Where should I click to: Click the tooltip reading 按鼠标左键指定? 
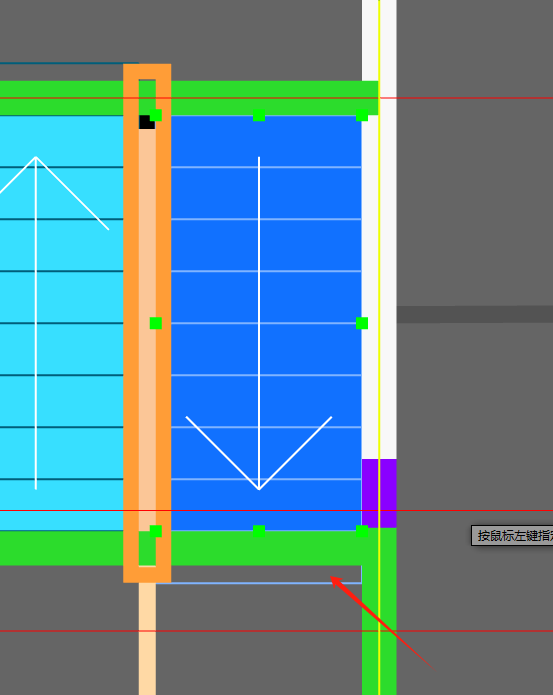coord(512,536)
